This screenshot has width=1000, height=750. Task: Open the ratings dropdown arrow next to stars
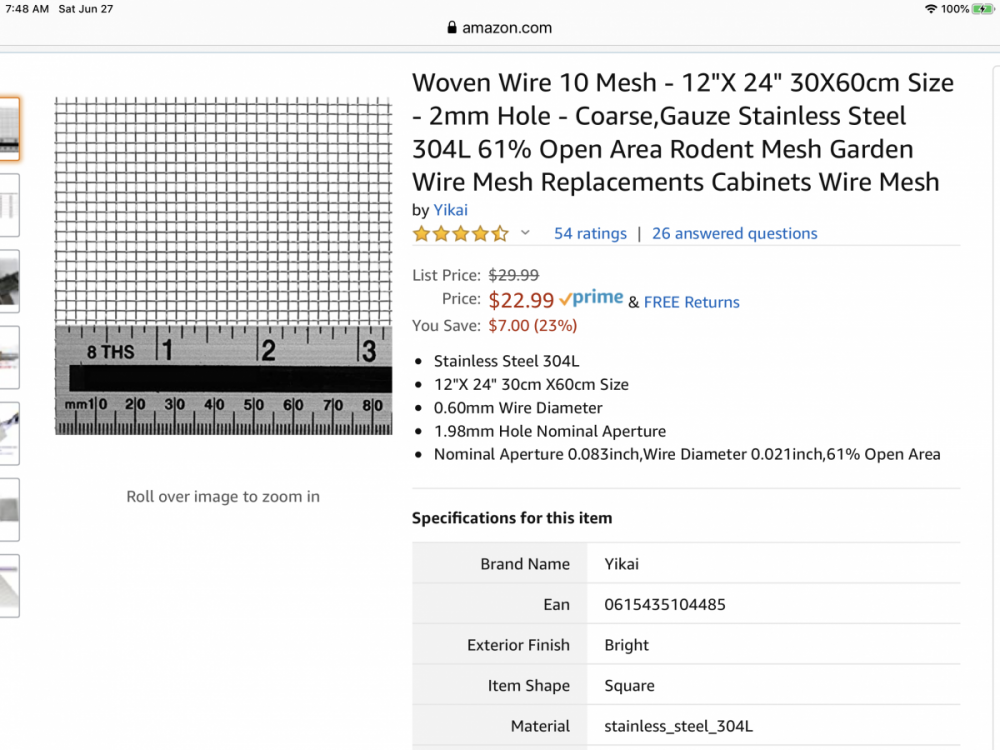(526, 232)
